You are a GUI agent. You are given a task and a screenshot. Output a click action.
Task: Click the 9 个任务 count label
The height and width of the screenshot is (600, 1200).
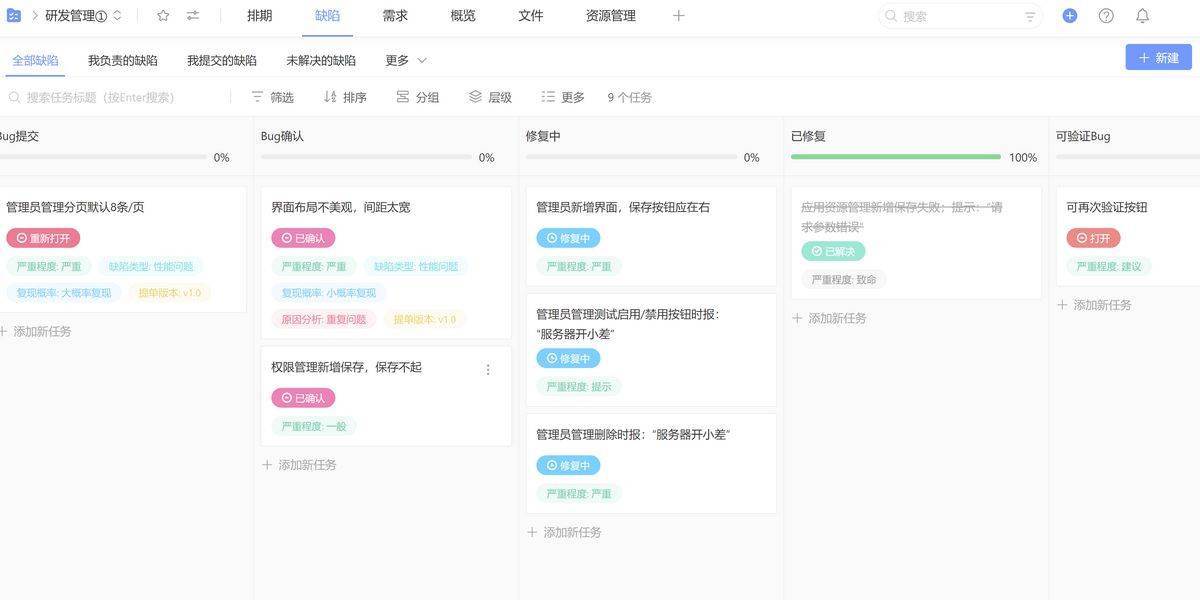pyautogui.click(x=630, y=97)
